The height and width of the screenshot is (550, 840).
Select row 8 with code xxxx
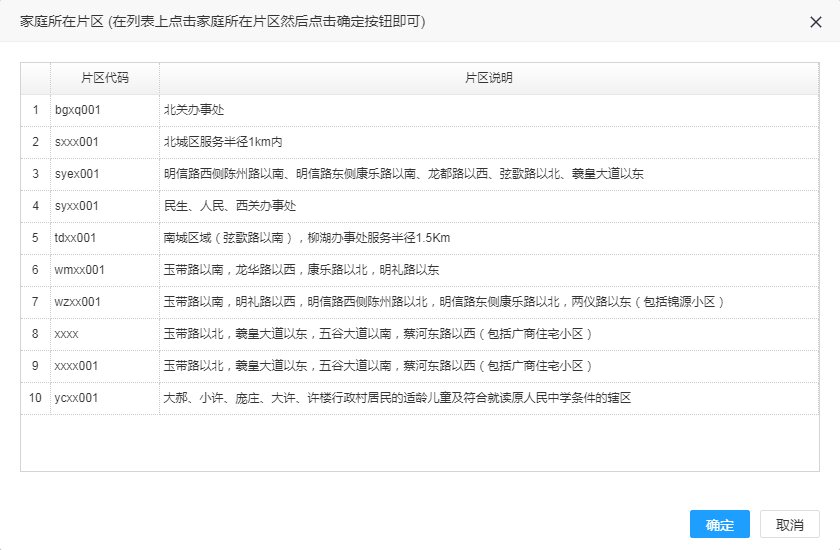tap(67, 334)
